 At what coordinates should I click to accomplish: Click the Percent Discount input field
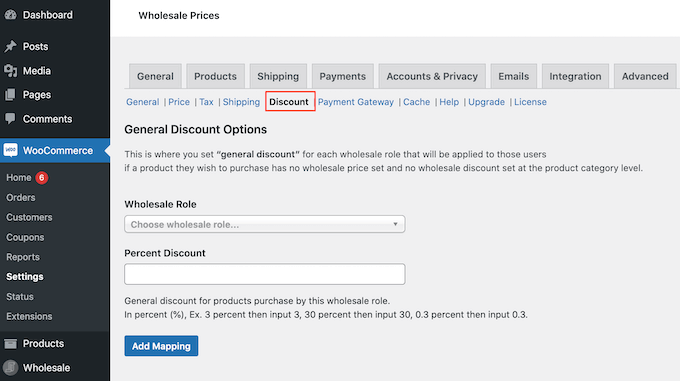tap(265, 274)
